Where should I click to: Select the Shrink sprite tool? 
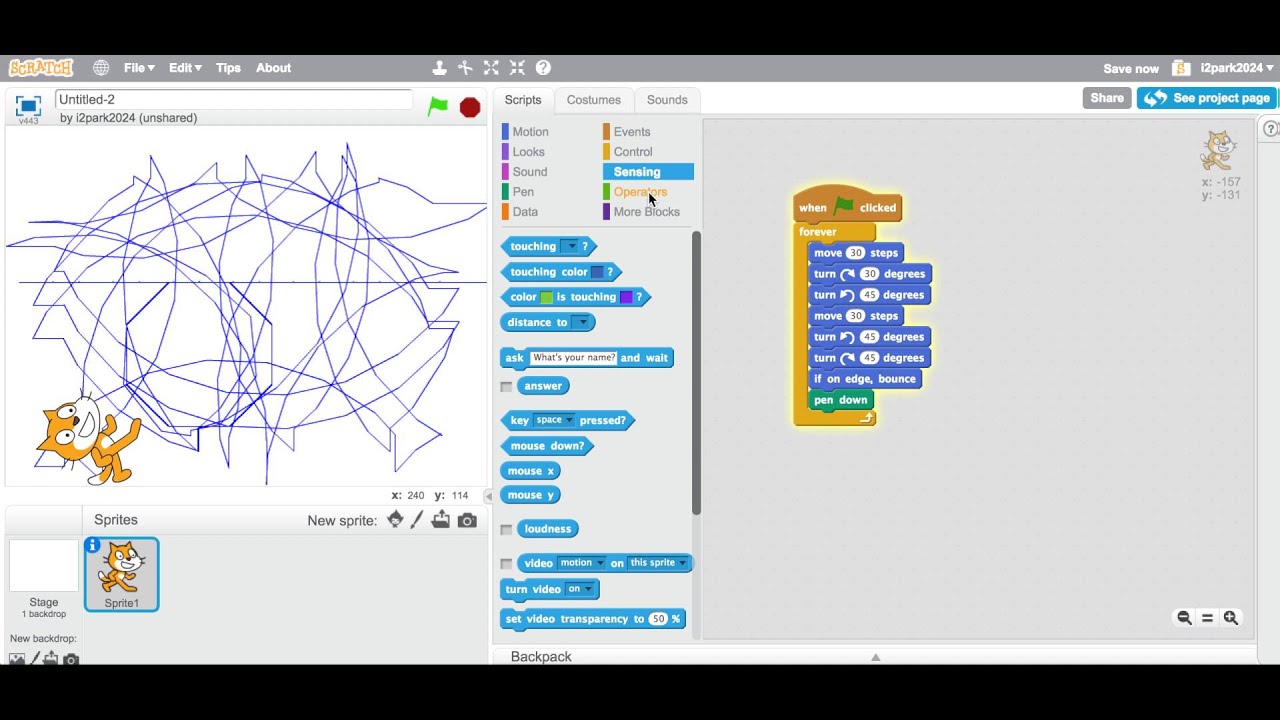tap(517, 68)
